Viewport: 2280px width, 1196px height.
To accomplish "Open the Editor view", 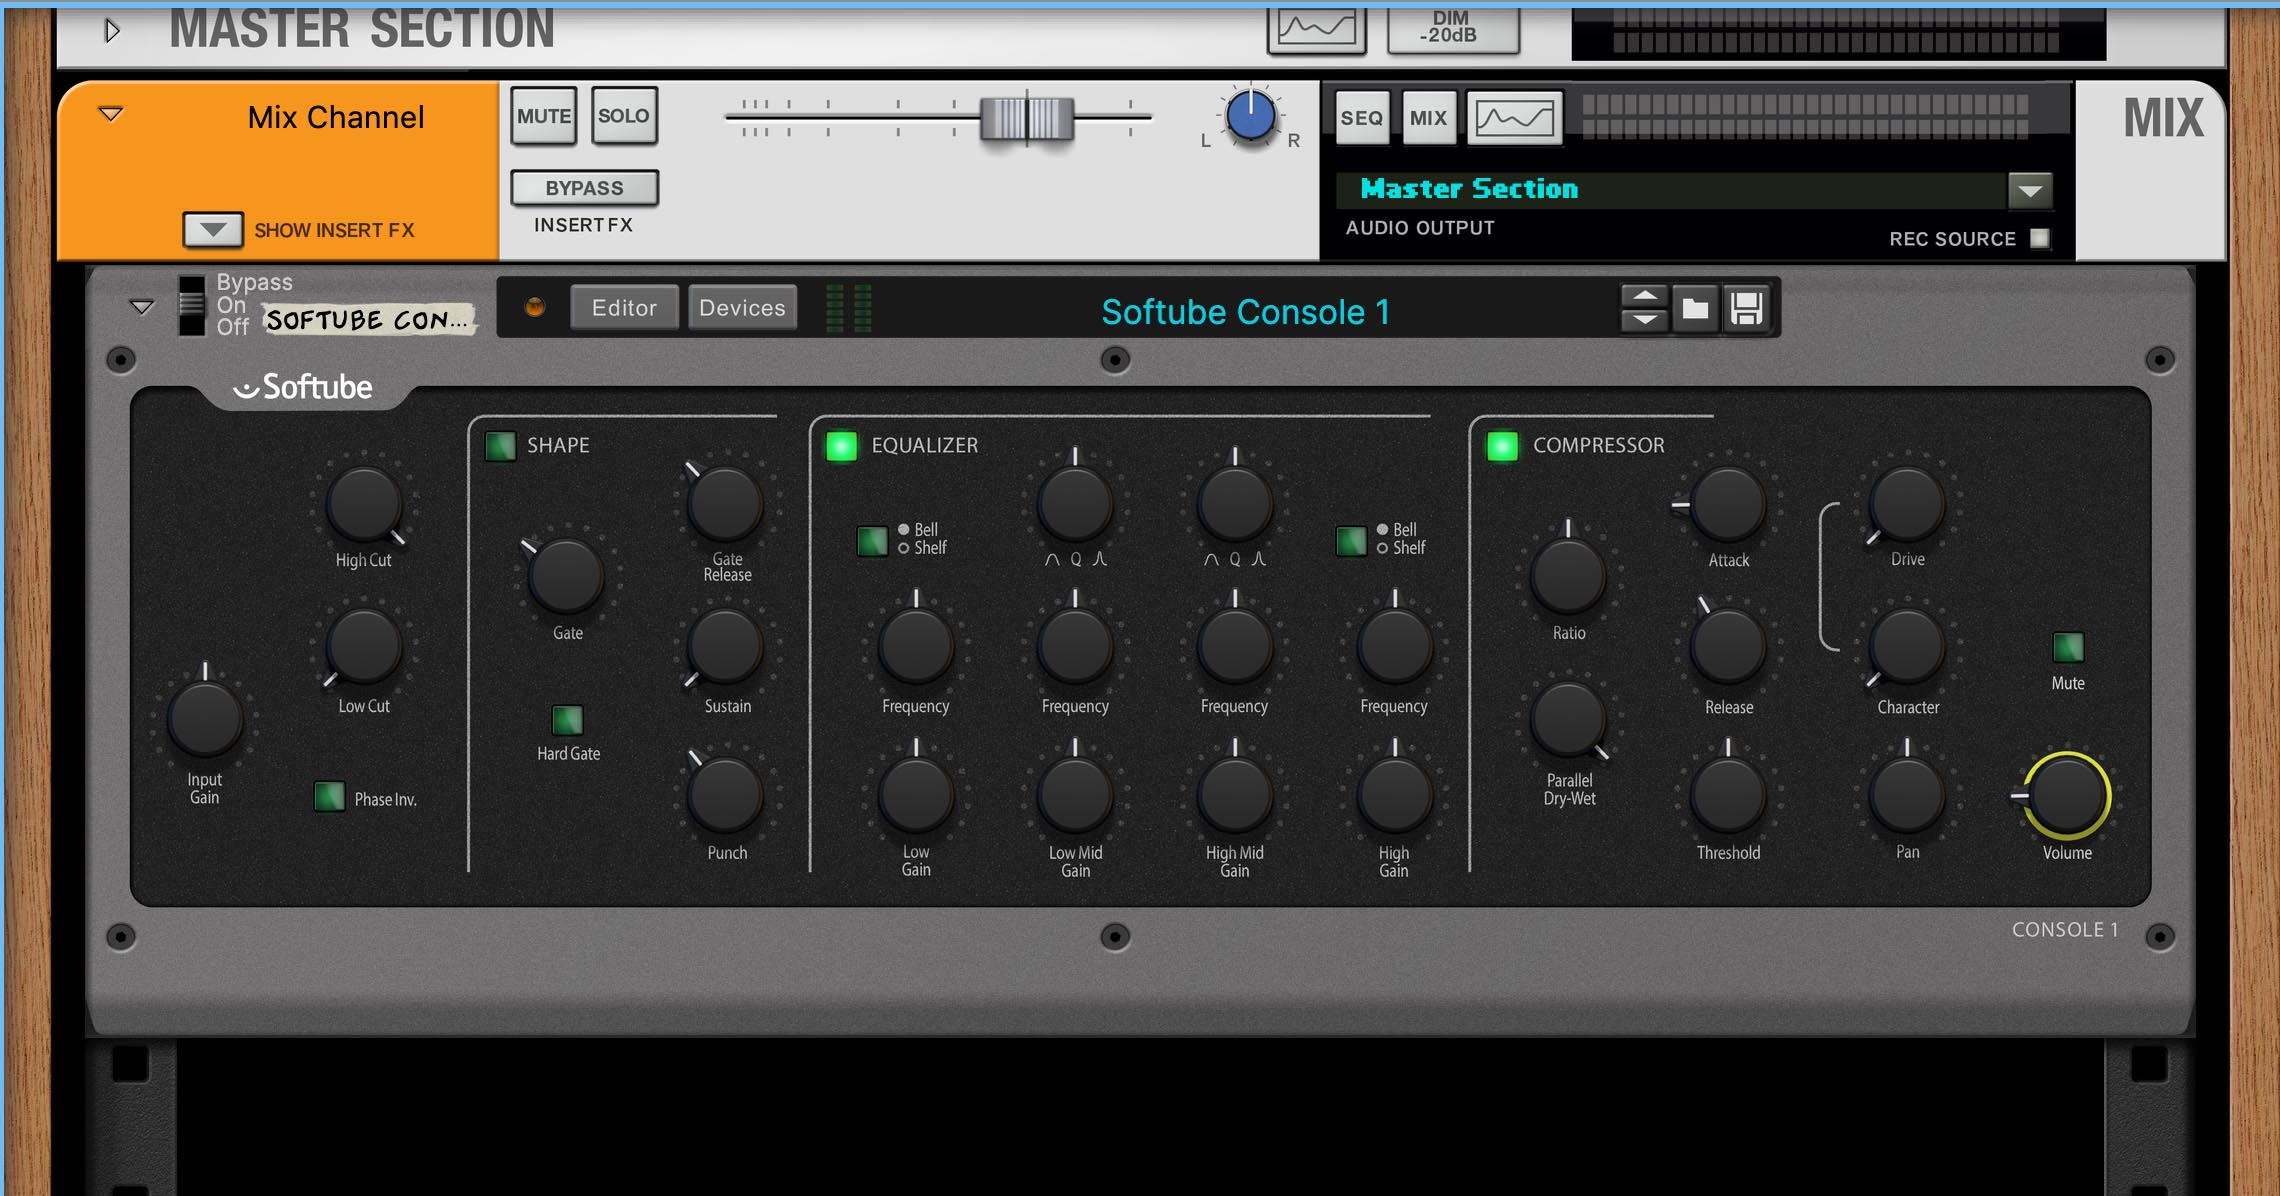I will pos(624,307).
